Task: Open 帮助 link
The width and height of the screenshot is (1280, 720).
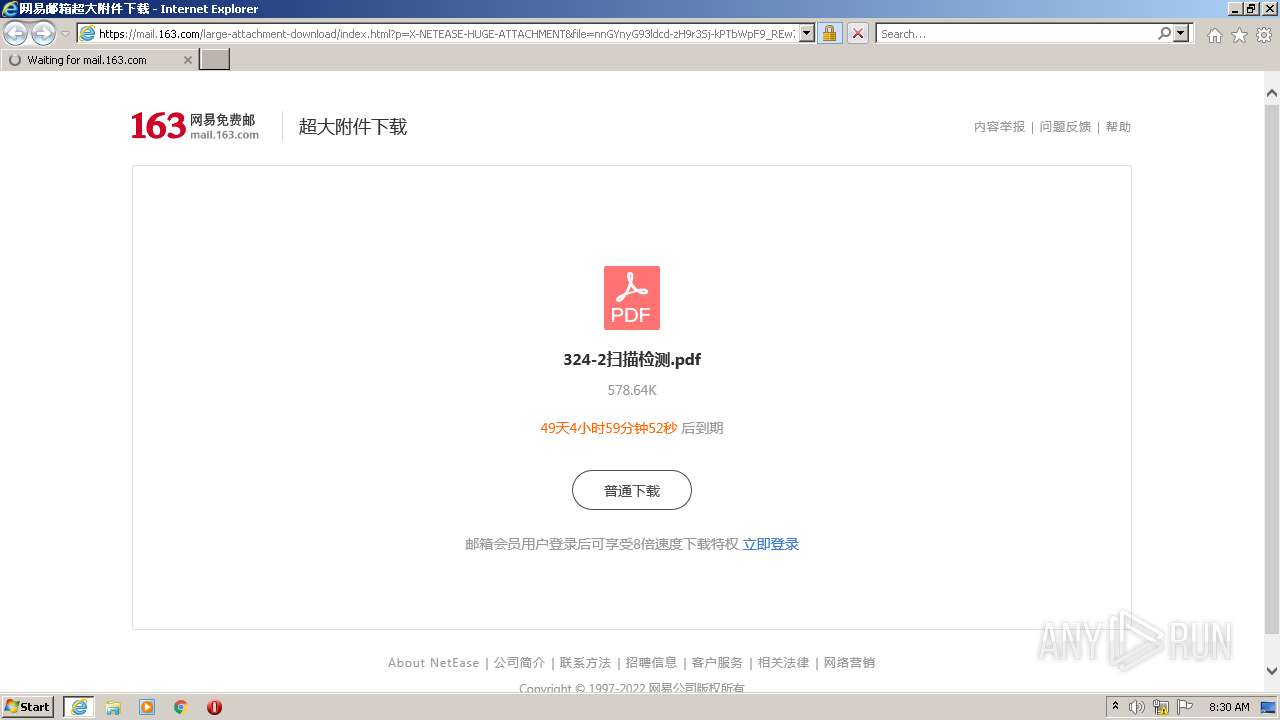Action: point(1118,127)
